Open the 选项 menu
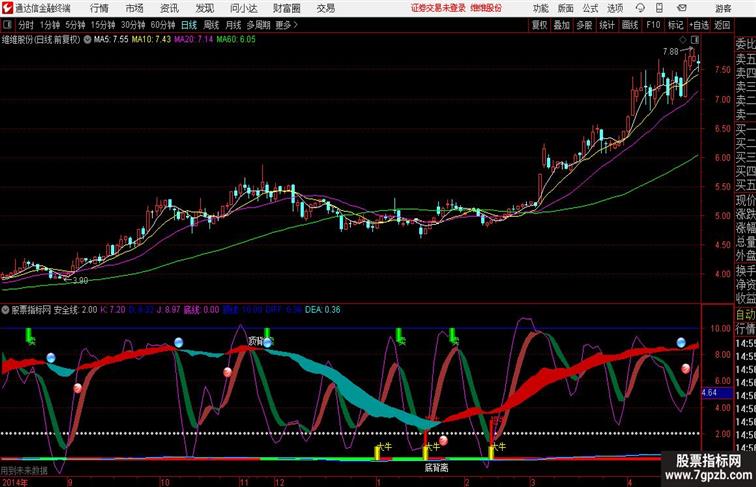The image size is (756, 487). (615, 8)
